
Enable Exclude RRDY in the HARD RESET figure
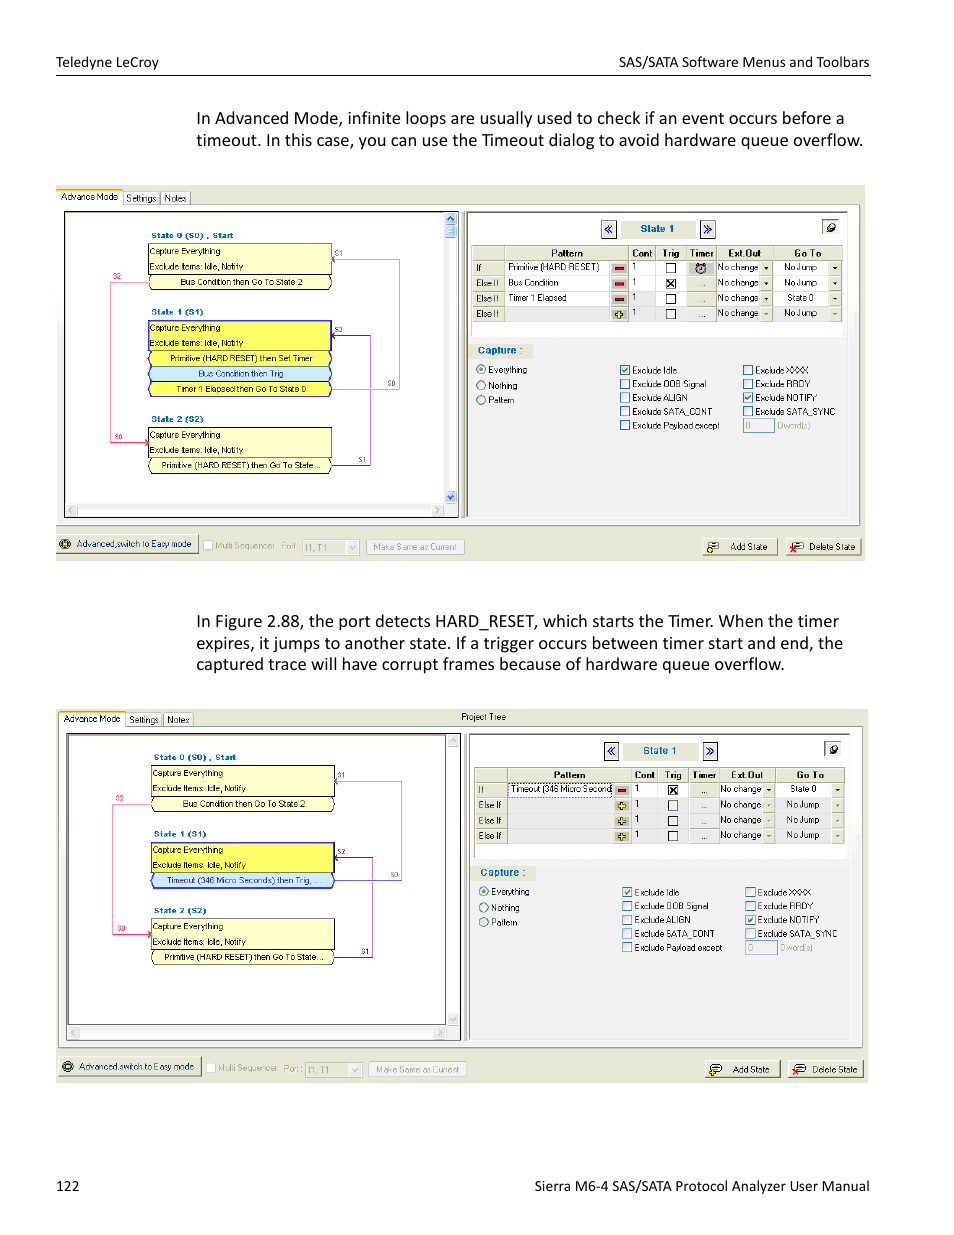748,384
